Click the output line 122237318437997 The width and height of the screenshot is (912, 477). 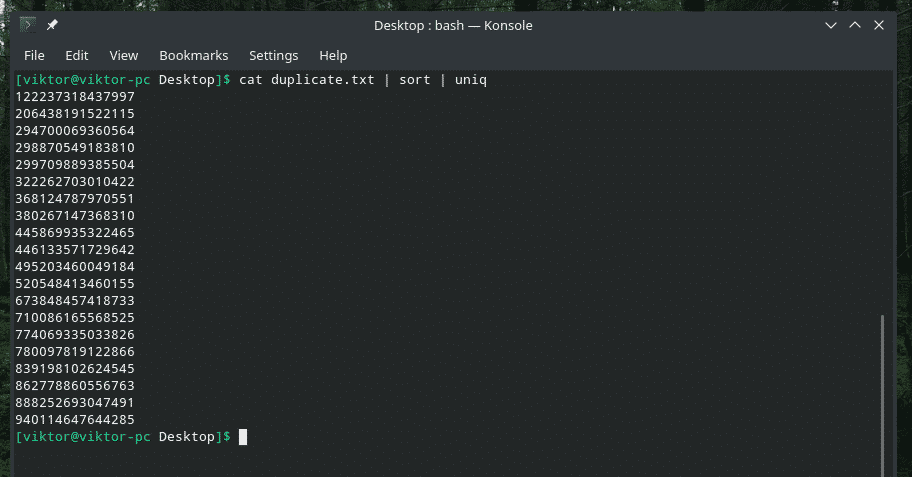[x=75, y=97]
